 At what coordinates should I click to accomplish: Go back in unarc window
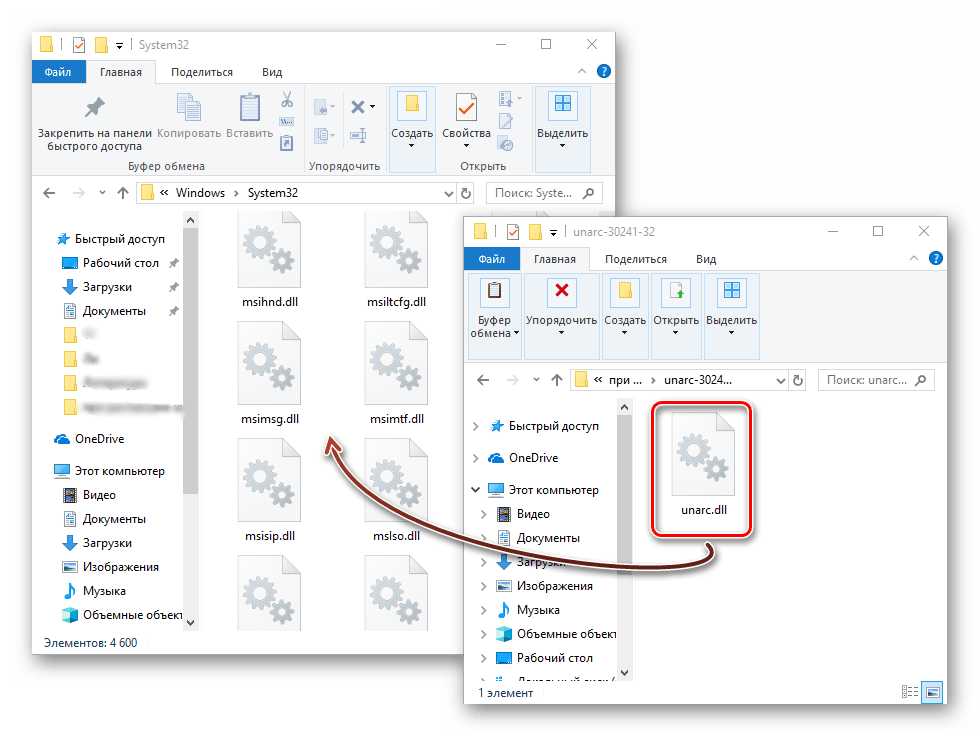pos(483,380)
